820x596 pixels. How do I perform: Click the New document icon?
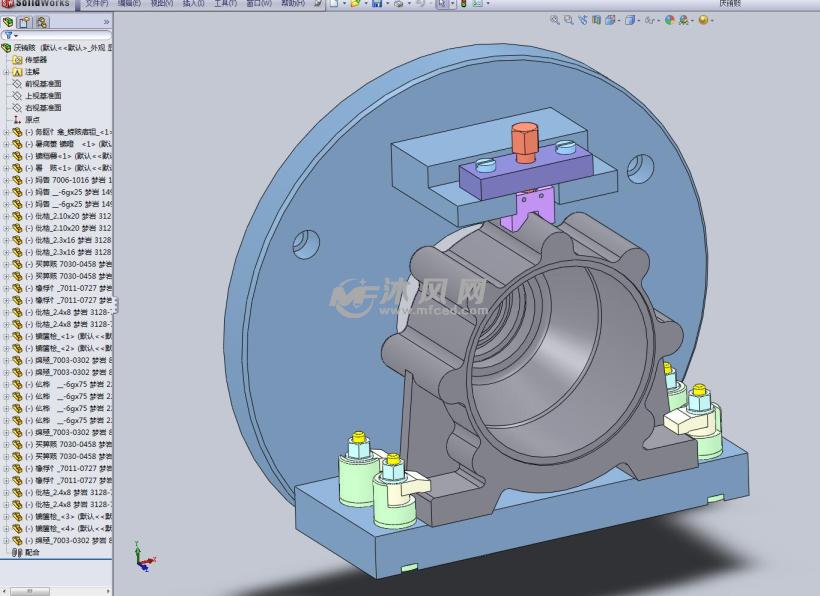tap(333, 4)
